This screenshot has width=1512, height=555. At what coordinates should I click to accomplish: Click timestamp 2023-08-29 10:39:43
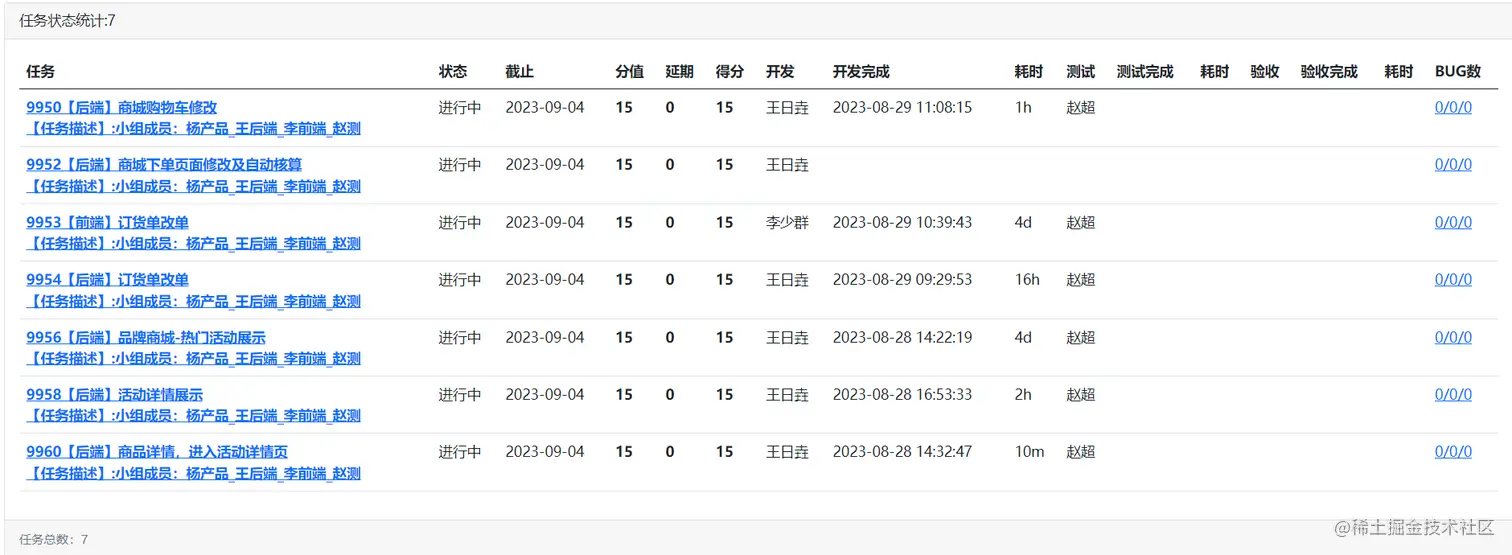point(902,222)
